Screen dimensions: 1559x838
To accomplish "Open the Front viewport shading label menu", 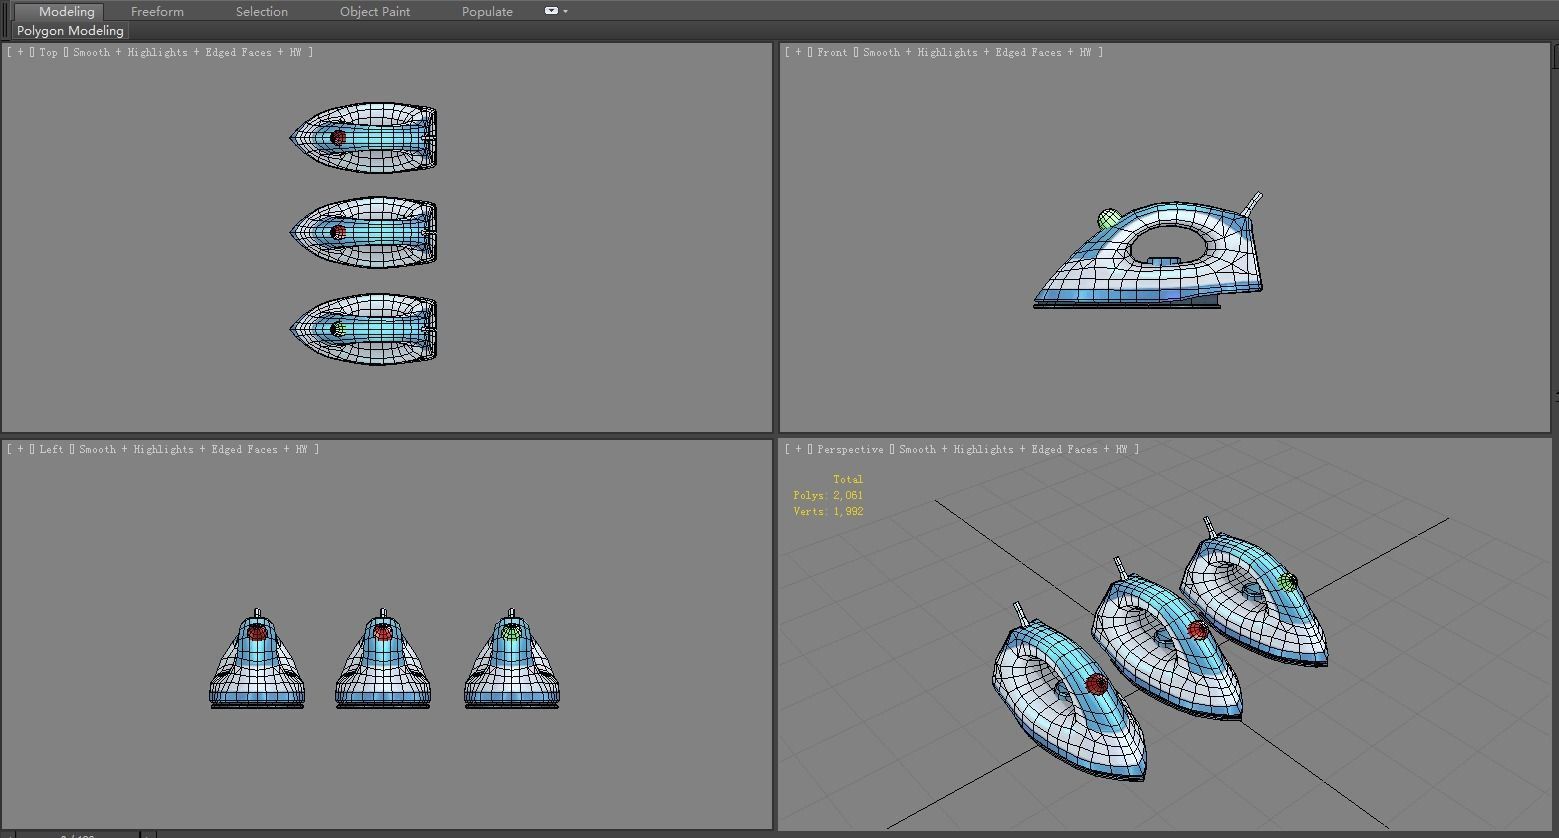I will click(977, 52).
